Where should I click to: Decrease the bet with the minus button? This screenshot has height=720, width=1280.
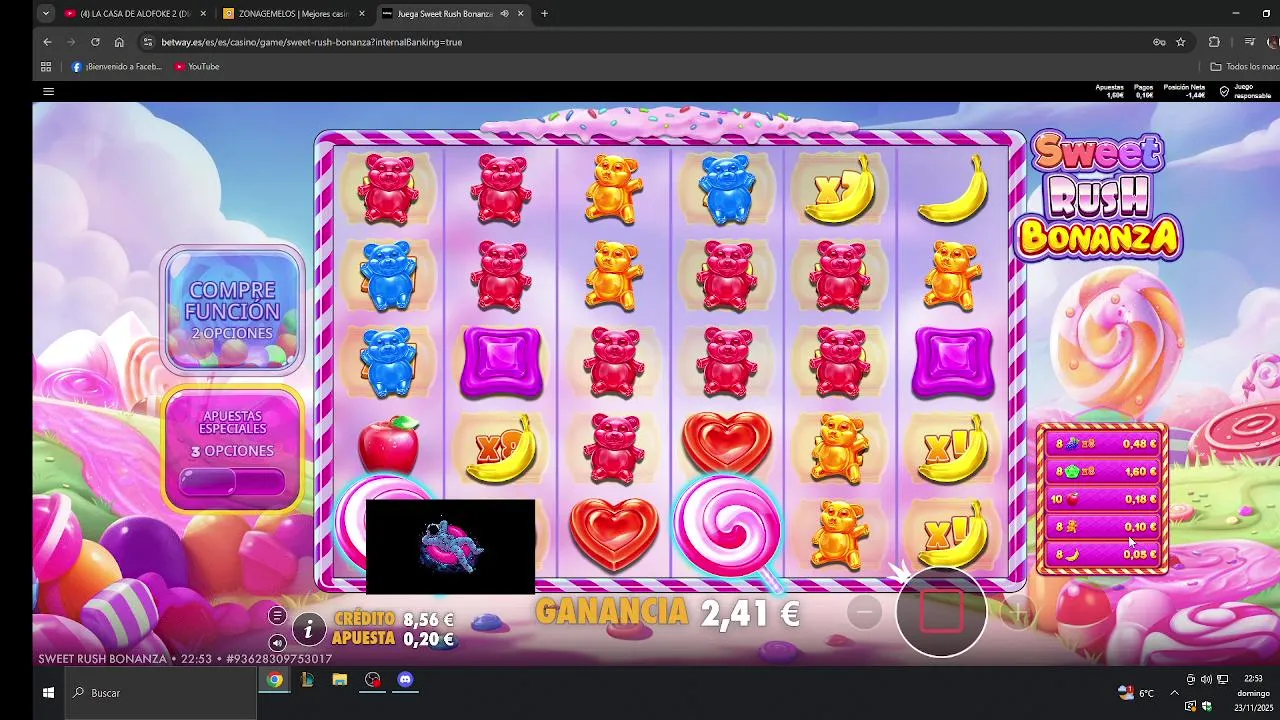(865, 612)
